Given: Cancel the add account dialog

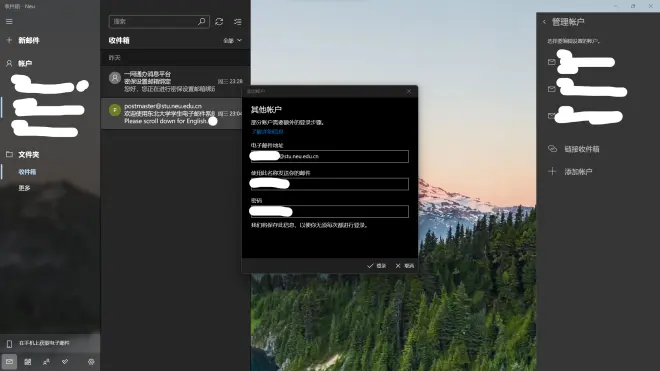Looking at the screenshot, I should (405, 266).
